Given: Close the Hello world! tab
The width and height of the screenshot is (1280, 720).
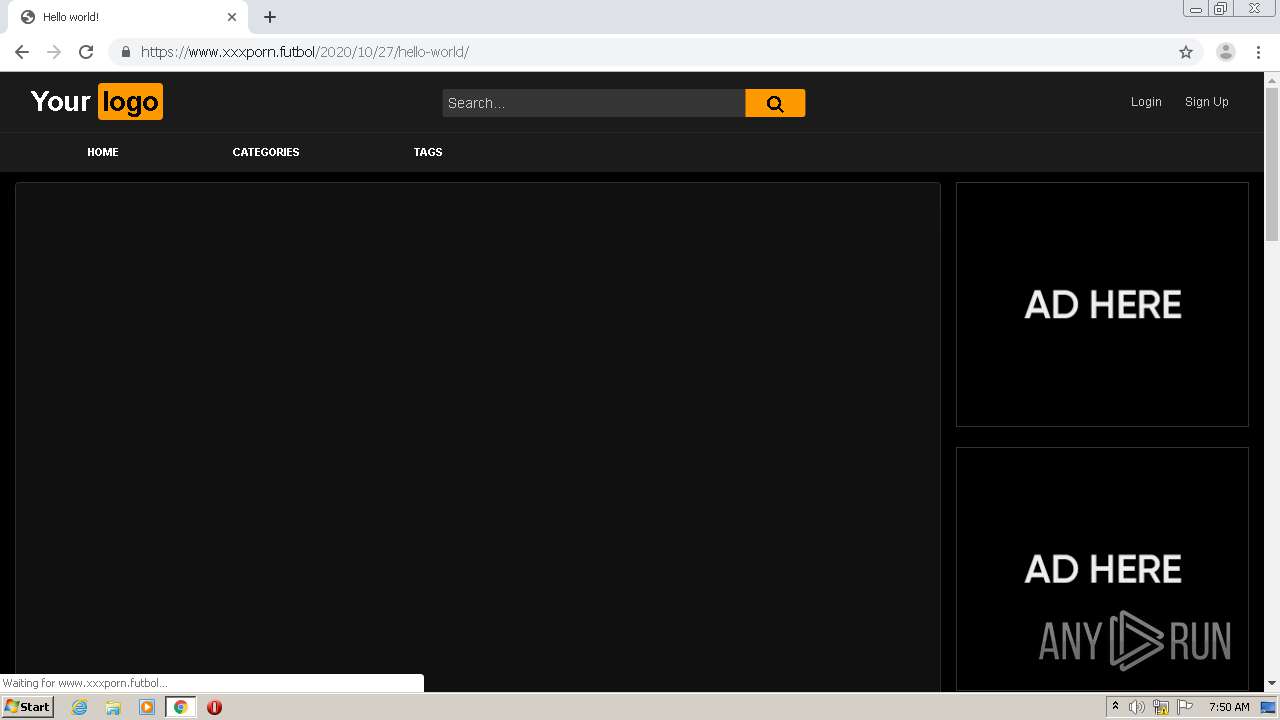Looking at the screenshot, I should (232, 17).
